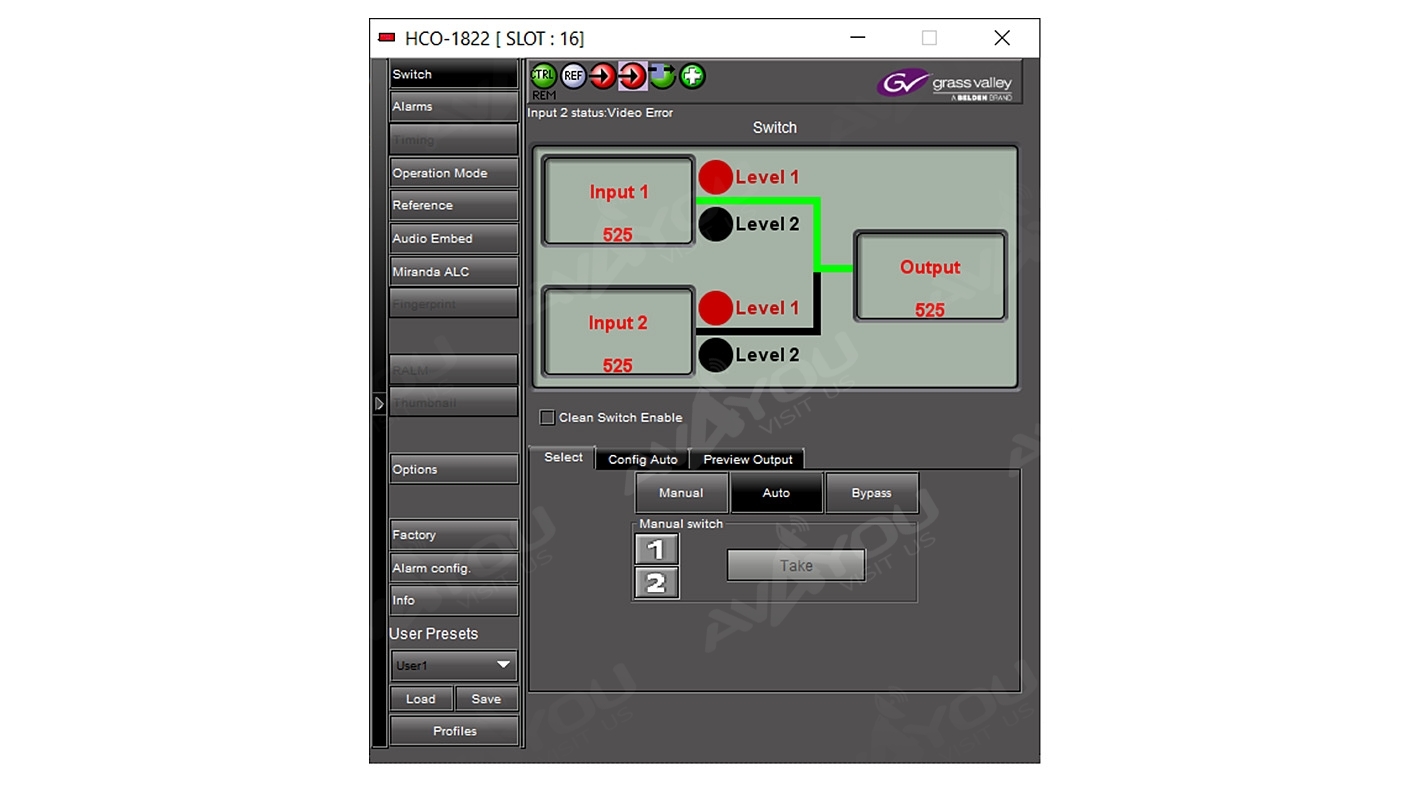Open the Audio Embed panel

[453, 239]
